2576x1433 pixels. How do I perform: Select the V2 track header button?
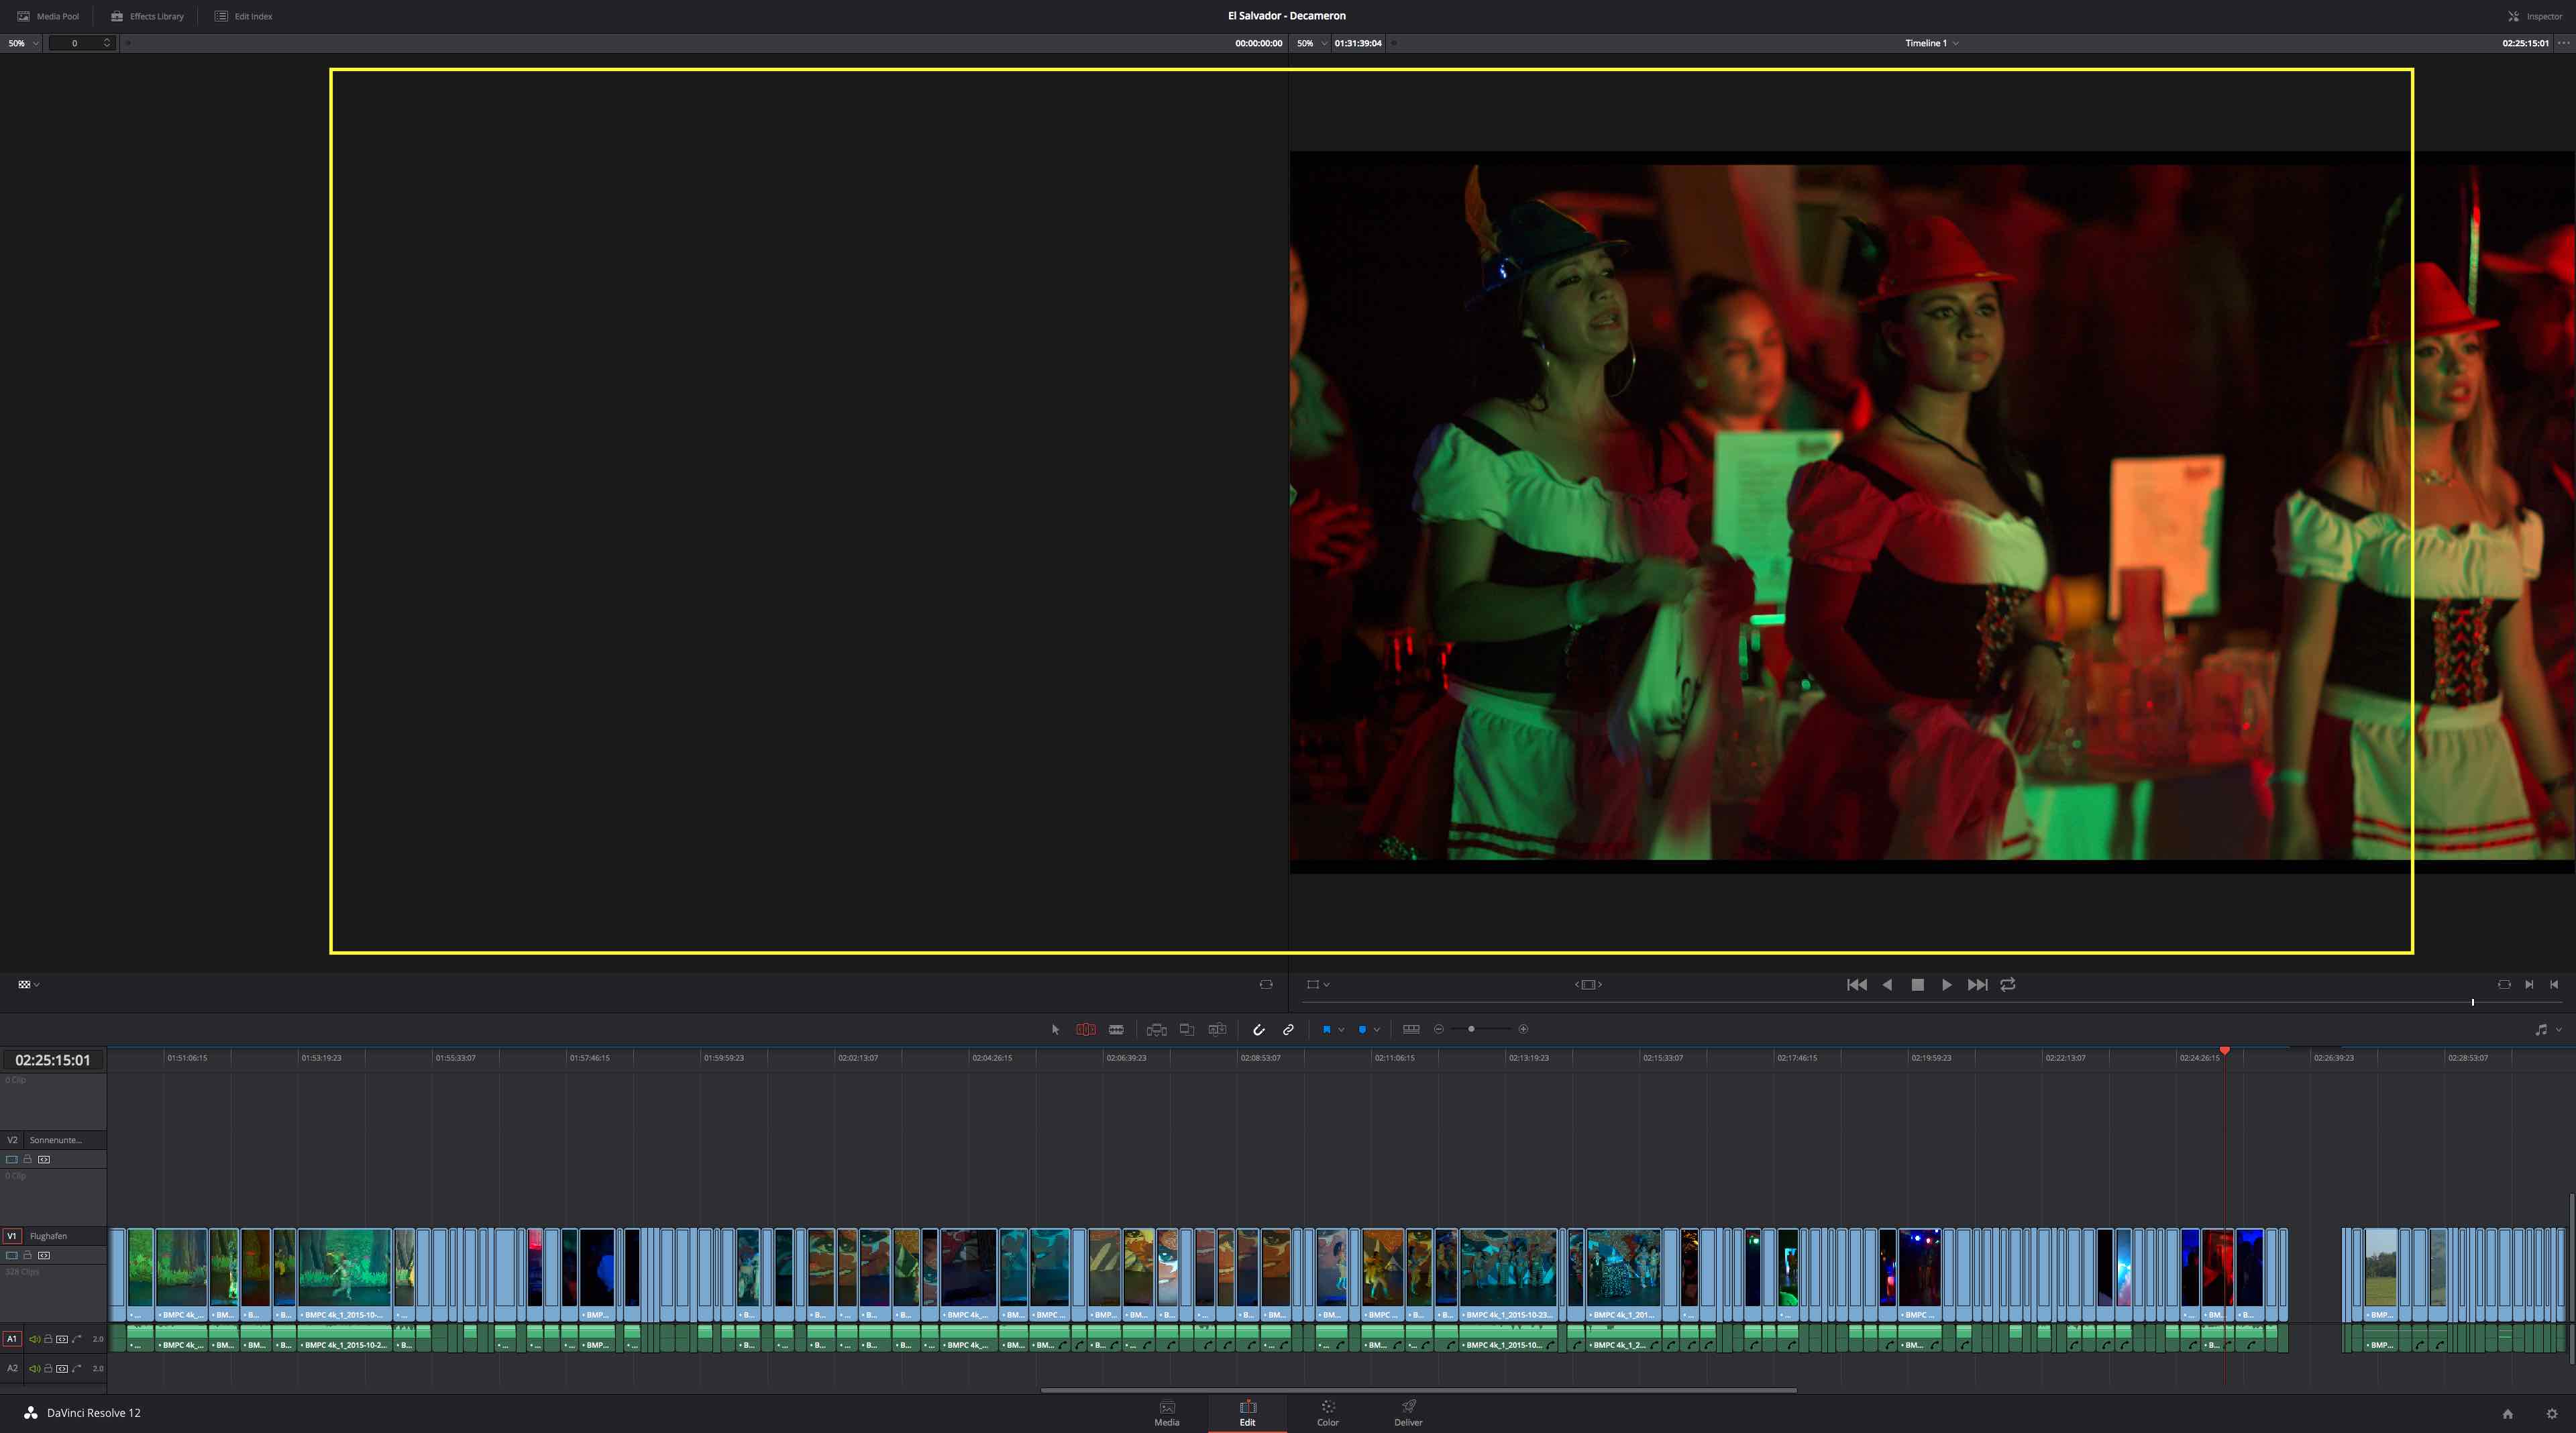tap(12, 1140)
